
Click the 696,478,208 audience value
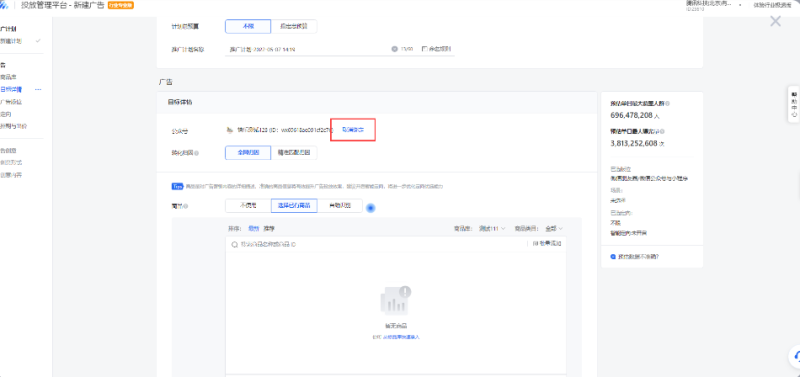point(631,115)
